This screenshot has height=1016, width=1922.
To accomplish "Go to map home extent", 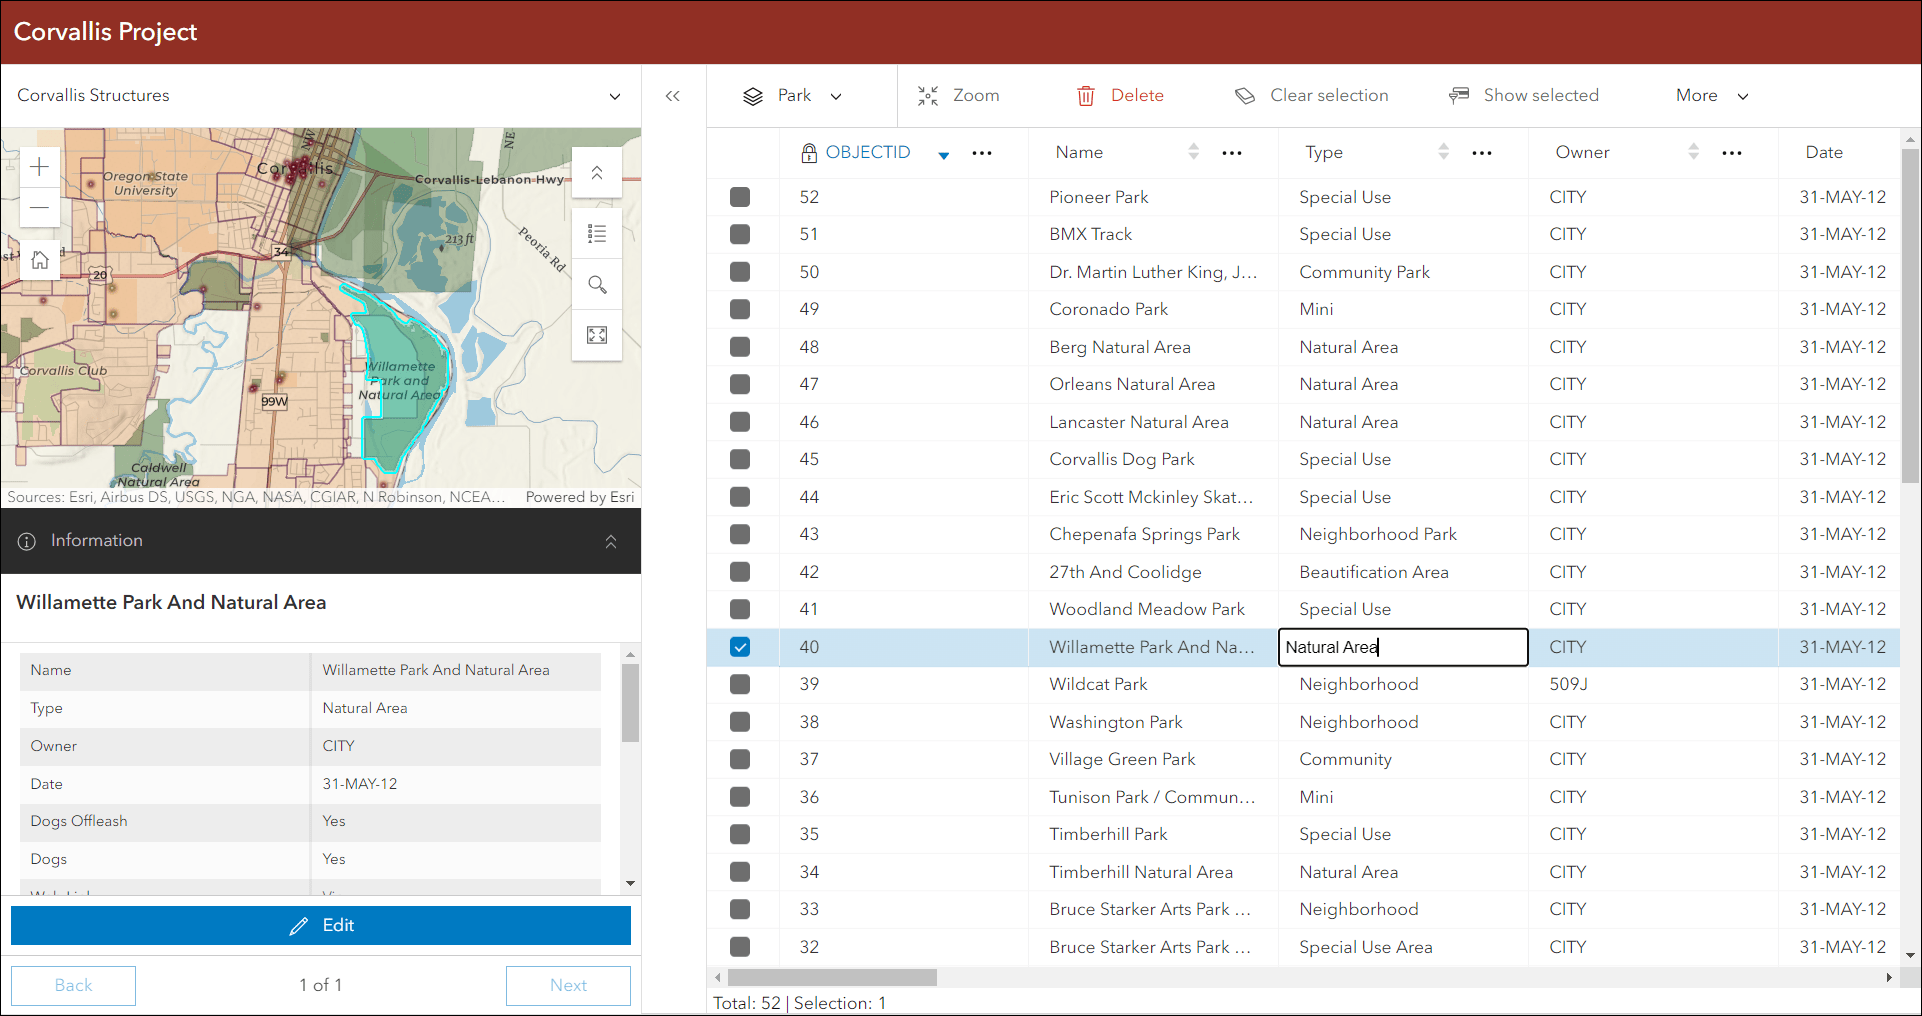I will click(40, 260).
